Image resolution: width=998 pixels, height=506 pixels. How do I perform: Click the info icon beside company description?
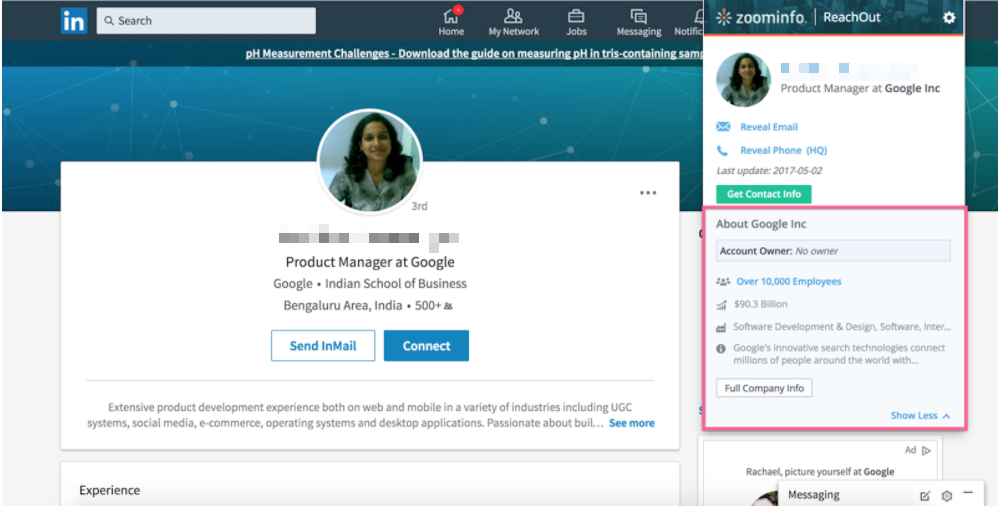[x=721, y=349]
